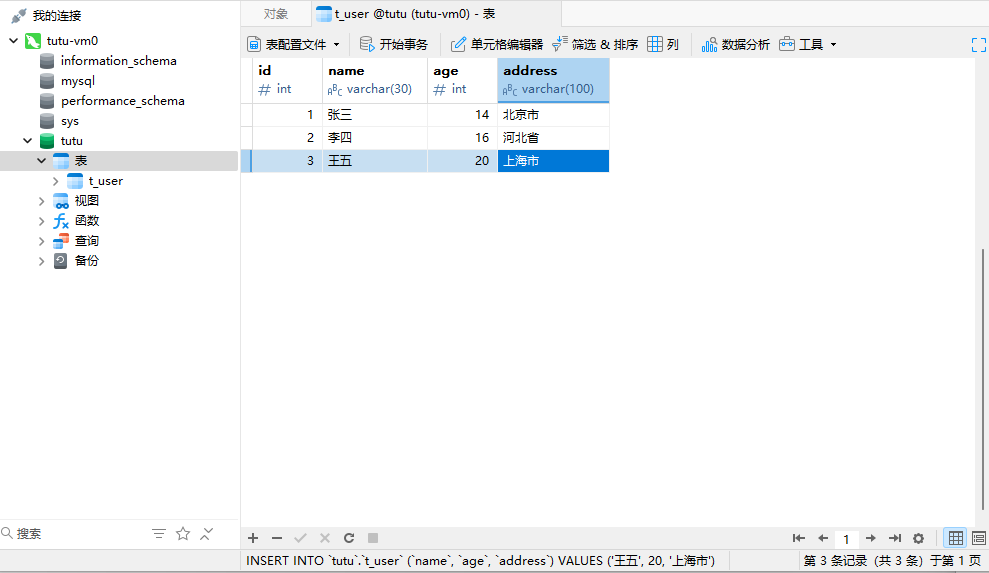Click the favorites star icon
Image resolution: width=989 pixels, height=573 pixels.
coord(183,534)
